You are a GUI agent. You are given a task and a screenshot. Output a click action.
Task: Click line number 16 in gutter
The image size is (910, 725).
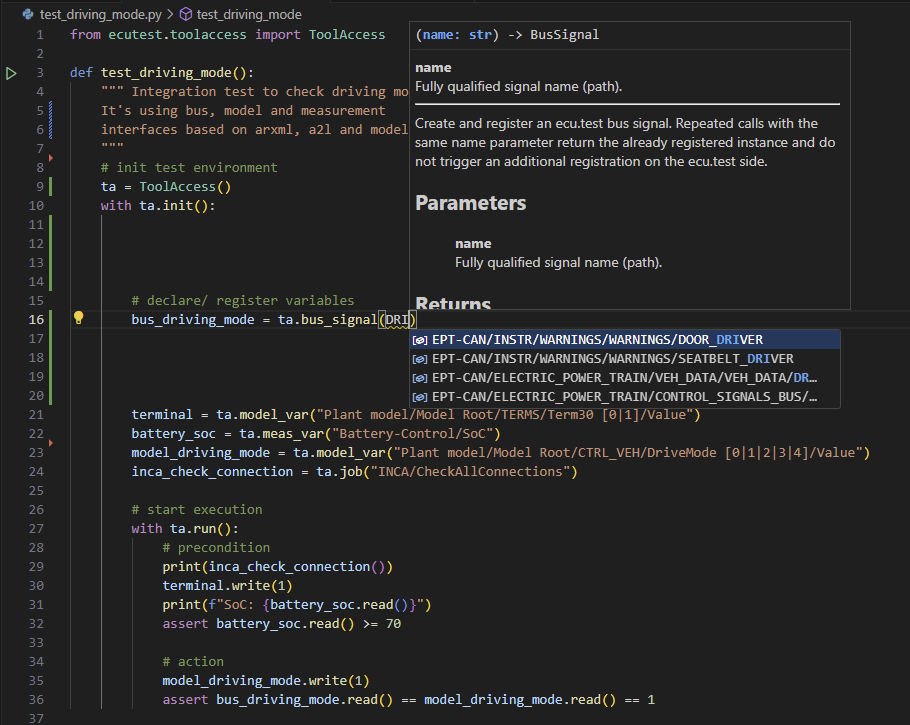[x=36, y=319]
